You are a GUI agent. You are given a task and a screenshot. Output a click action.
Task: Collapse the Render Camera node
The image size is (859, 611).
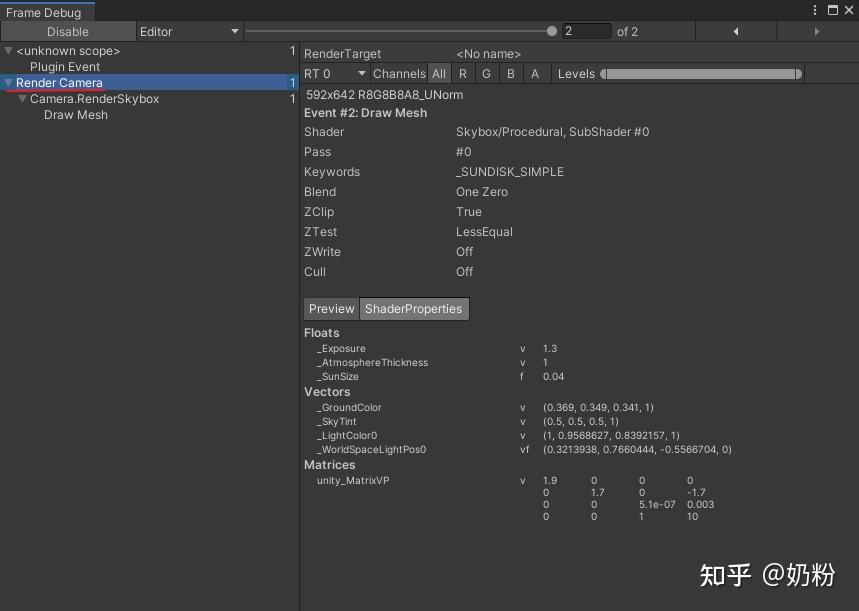pyautogui.click(x=8, y=82)
